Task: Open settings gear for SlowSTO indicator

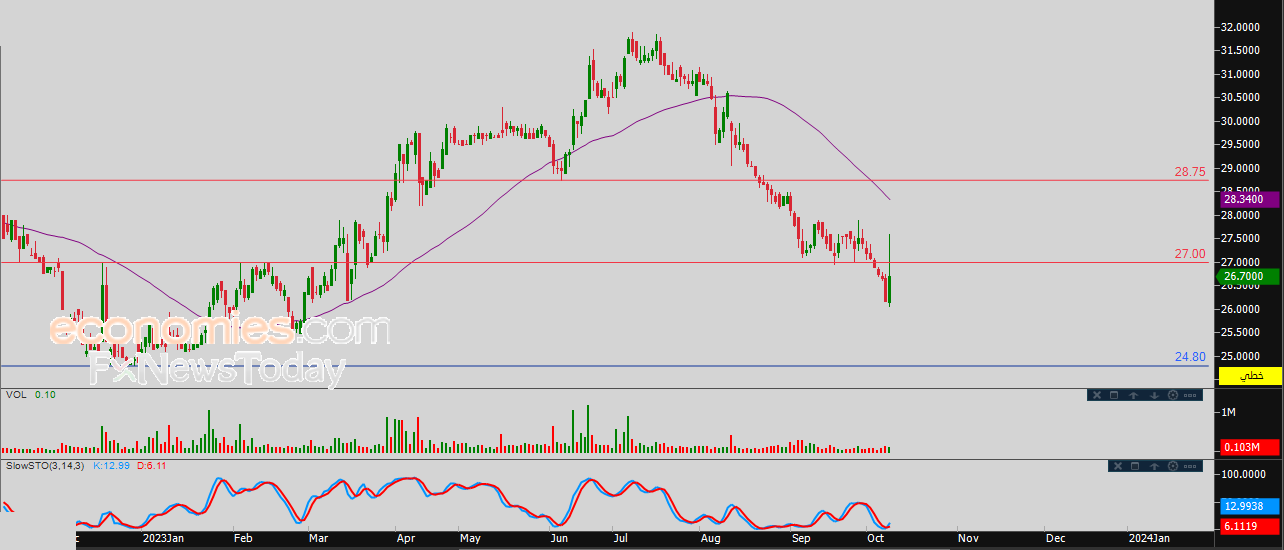Action: coord(1173,466)
